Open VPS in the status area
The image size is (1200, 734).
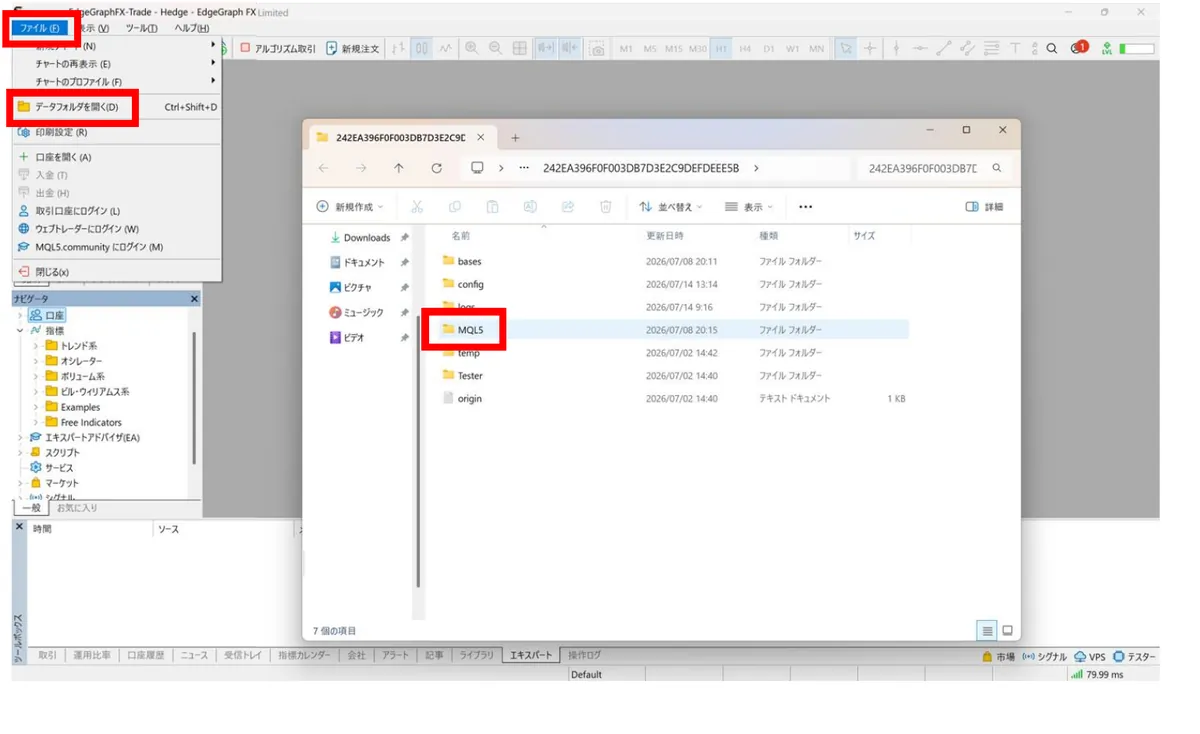pos(1090,657)
